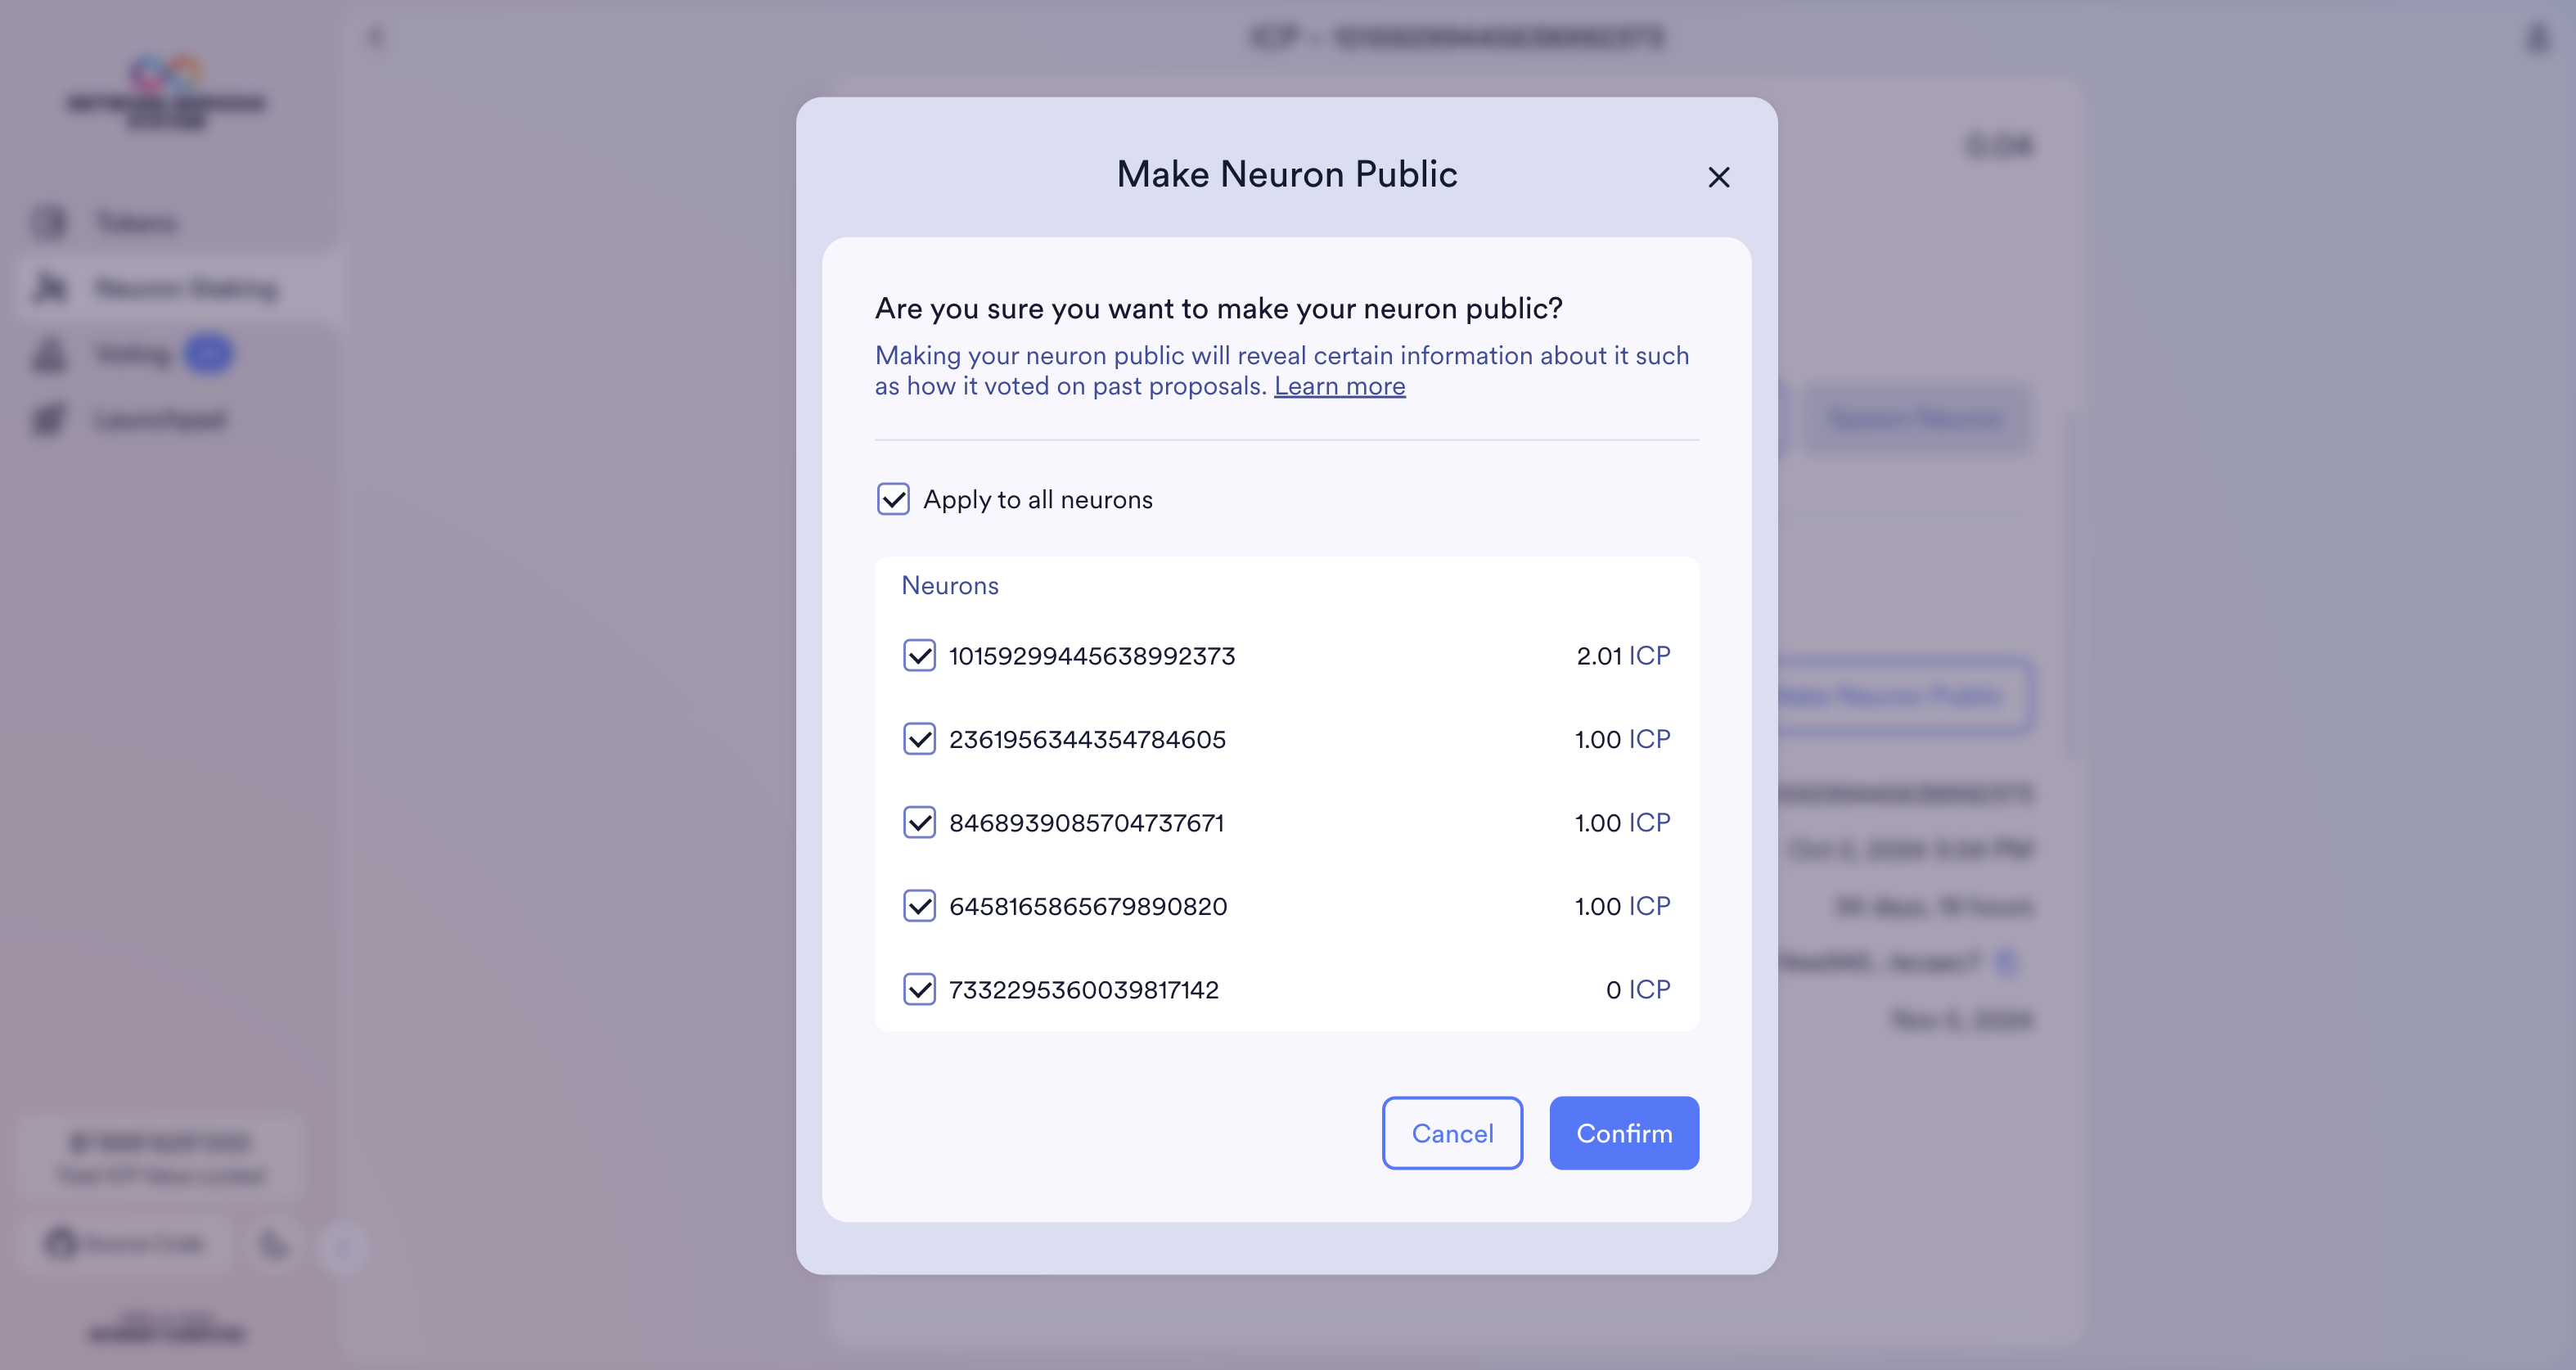2576x1370 pixels.
Task: Uncheck neuron 10159299445638992373
Action: [920, 655]
